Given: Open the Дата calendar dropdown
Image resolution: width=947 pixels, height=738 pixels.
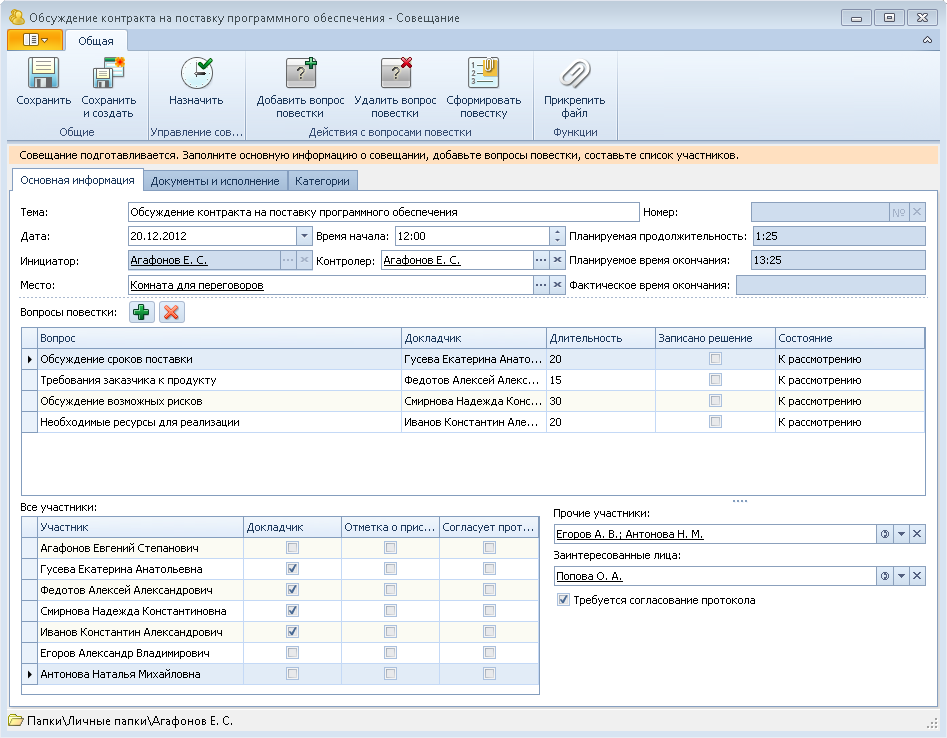Looking at the screenshot, I should click(x=304, y=236).
